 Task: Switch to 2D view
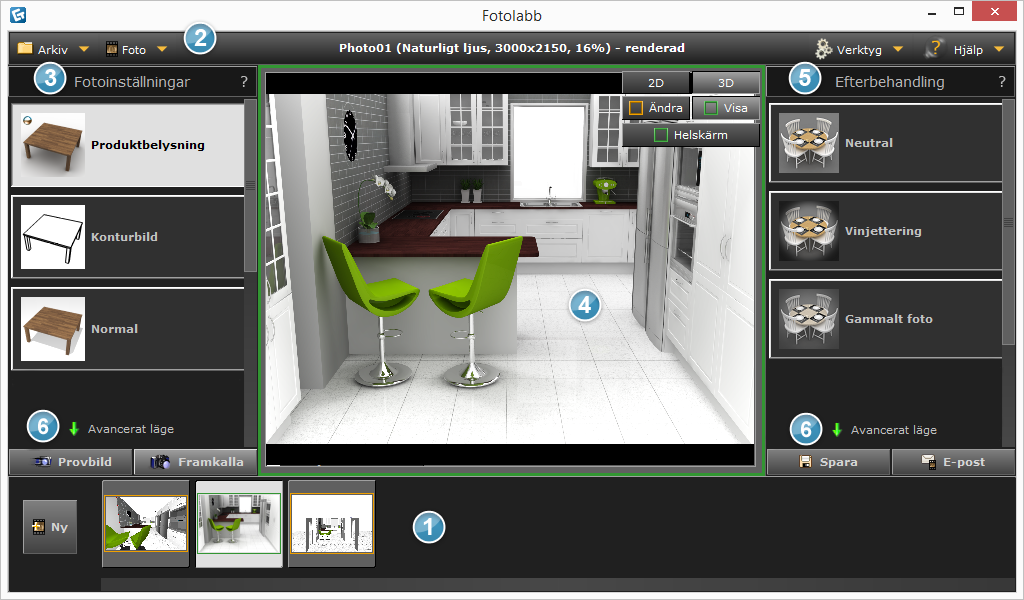pos(655,83)
